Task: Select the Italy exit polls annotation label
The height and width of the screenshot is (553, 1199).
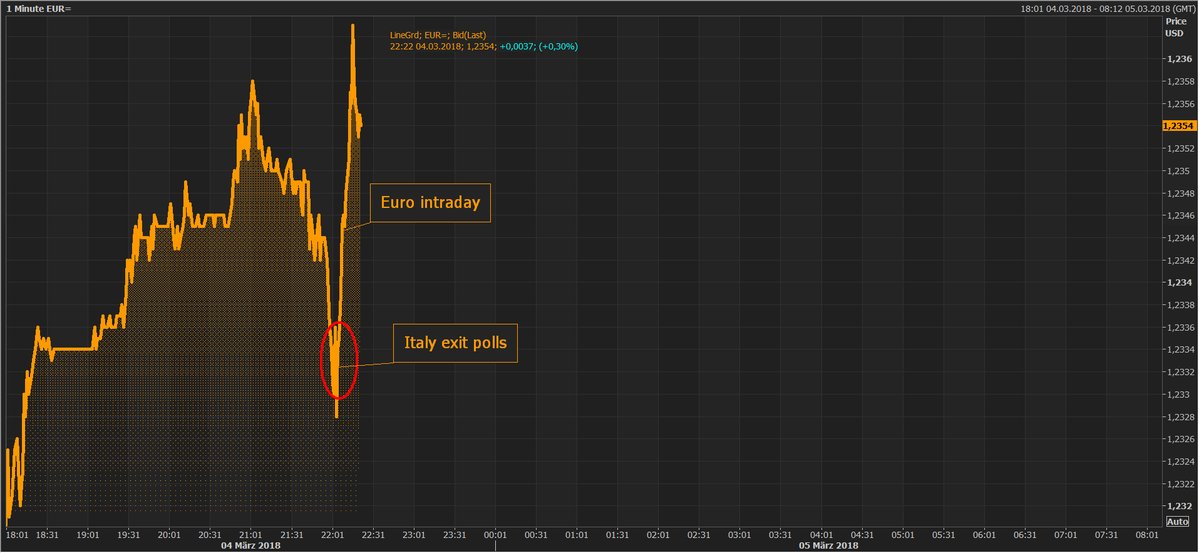Action: point(455,343)
